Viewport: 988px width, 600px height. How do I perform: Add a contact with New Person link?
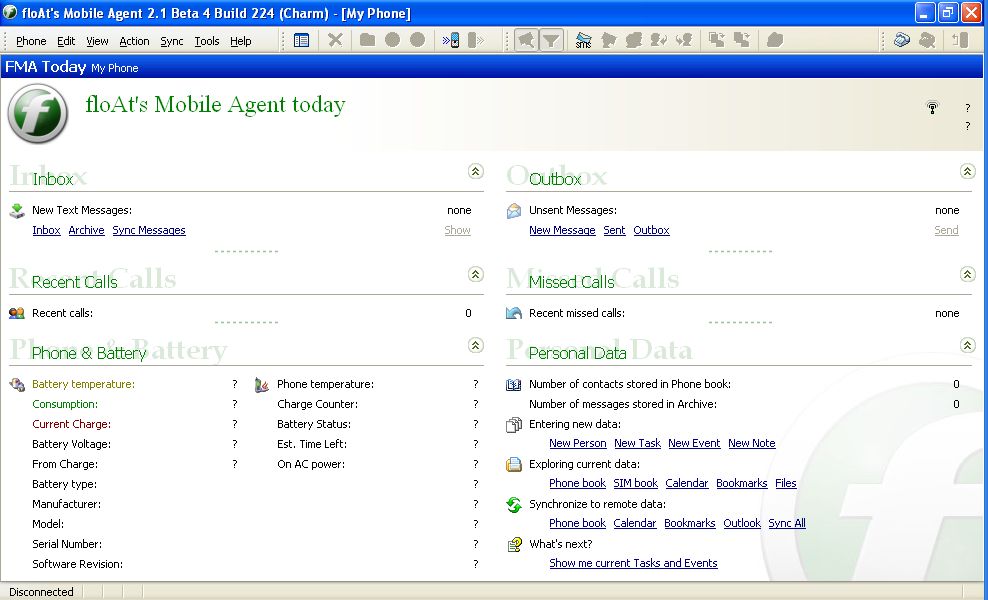tap(578, 443)
